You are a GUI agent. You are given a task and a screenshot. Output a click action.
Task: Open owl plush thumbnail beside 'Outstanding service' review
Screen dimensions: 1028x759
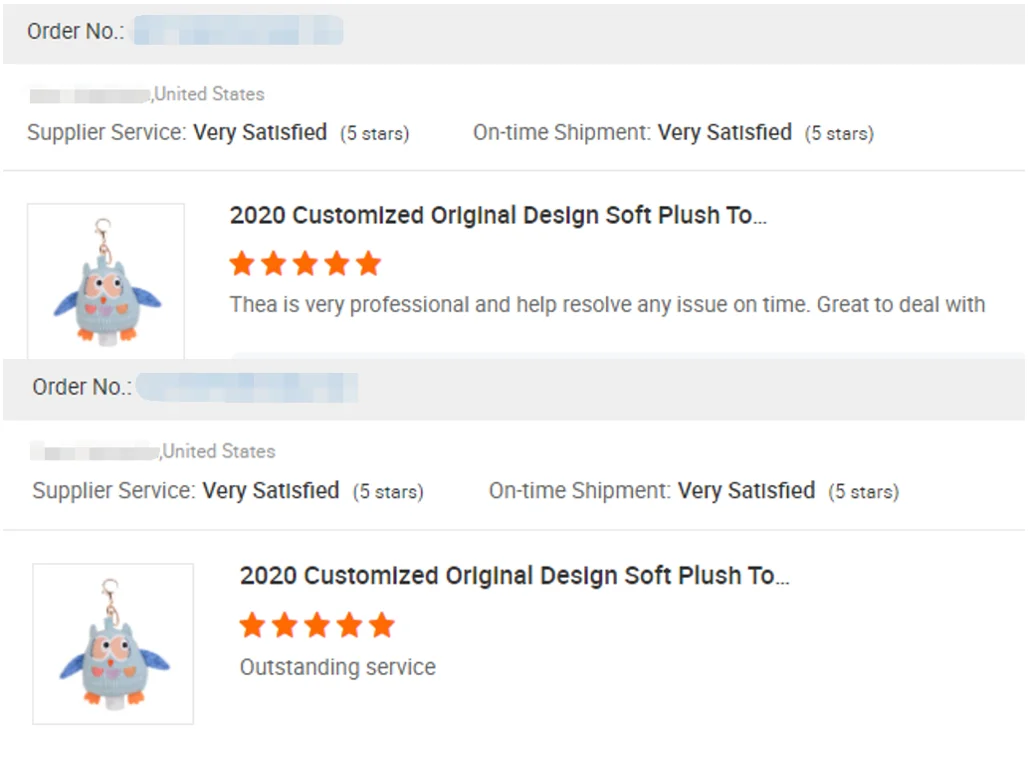click(x=113, y=643)
